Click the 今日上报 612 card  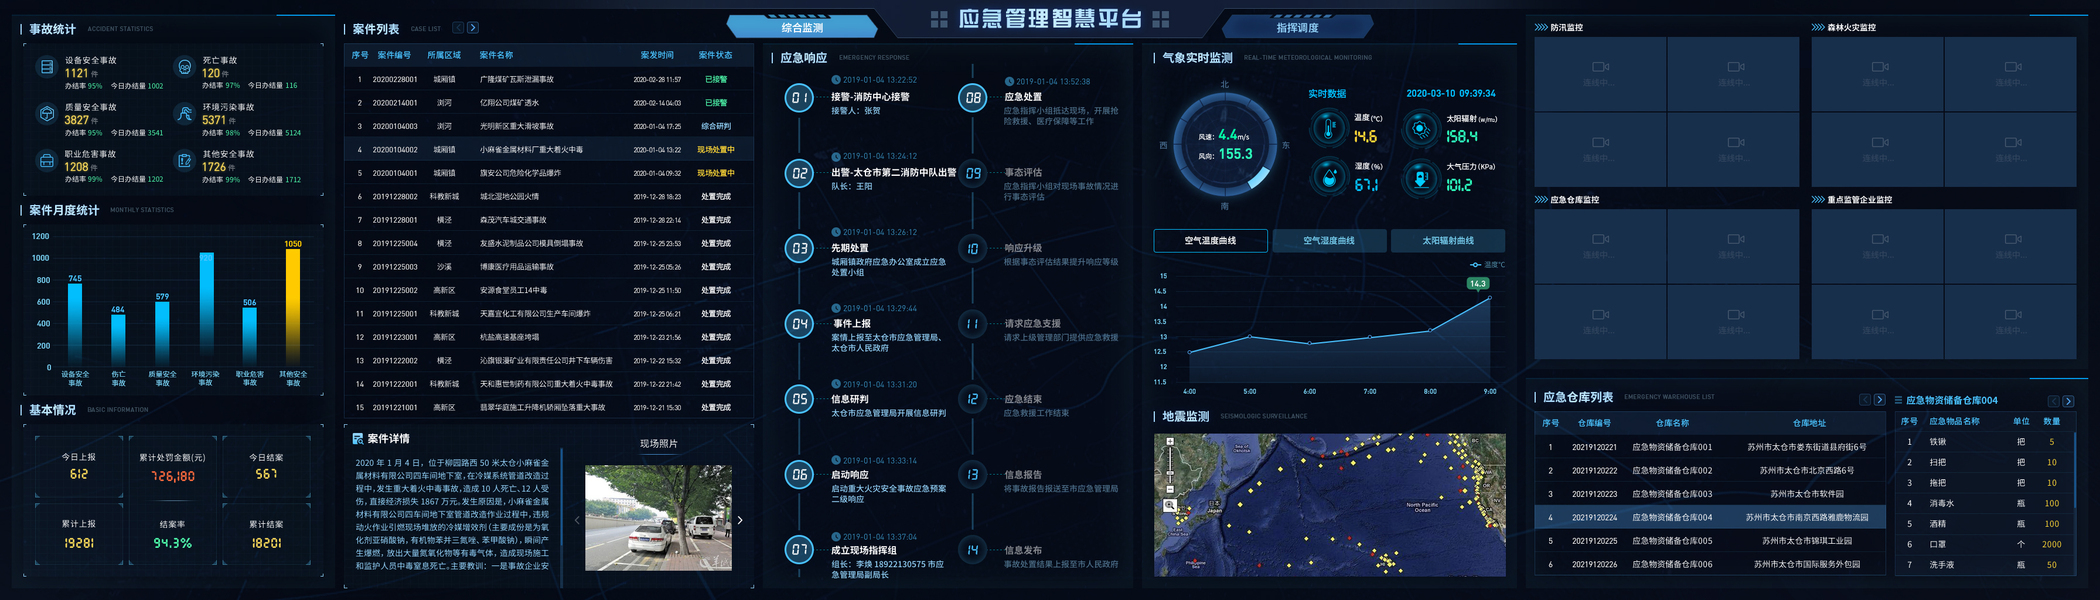pos(79,467)
